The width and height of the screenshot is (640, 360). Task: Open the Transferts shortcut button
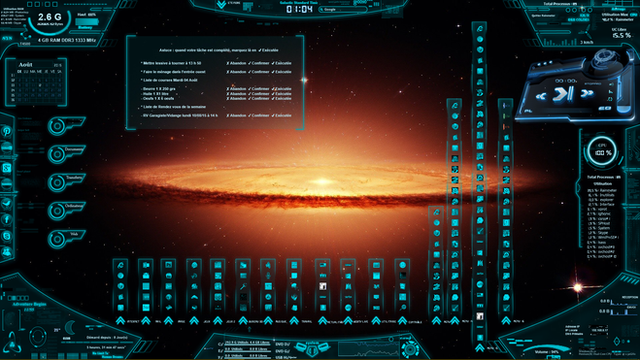(66, 182)
